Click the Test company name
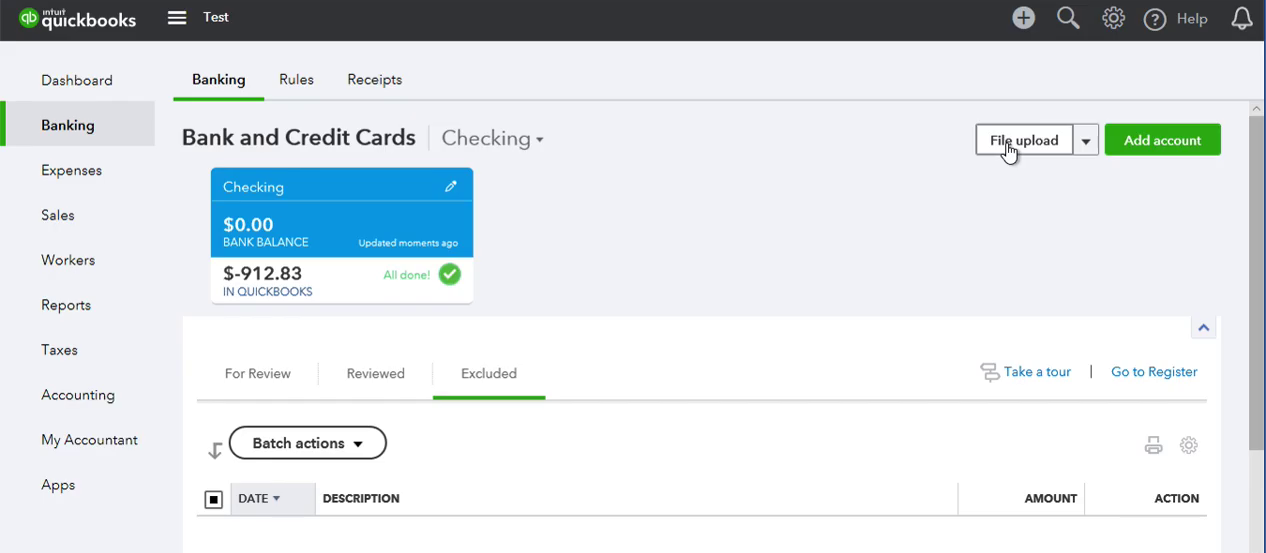 [x=216, y=17]
